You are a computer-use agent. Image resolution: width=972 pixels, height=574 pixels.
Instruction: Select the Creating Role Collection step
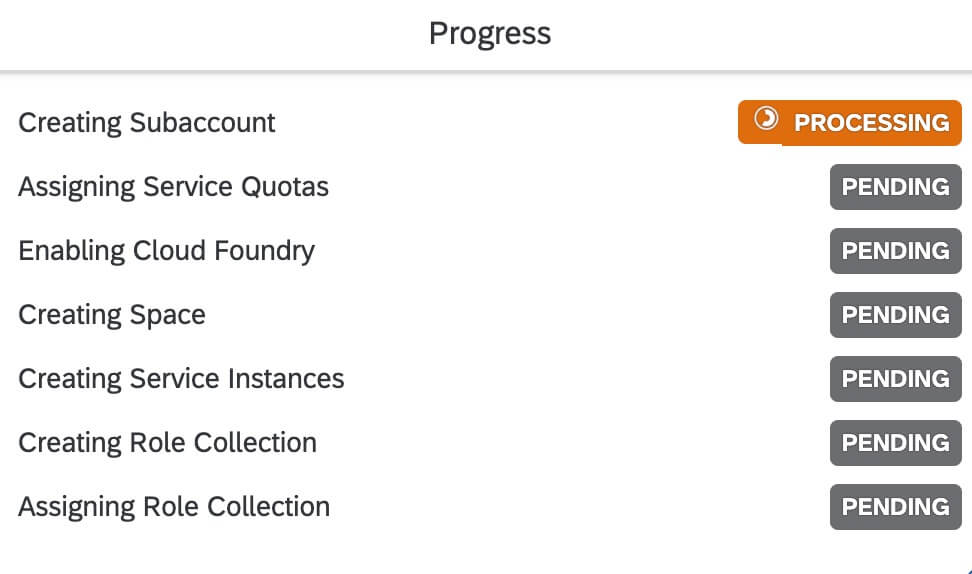(x=168, y=443)
